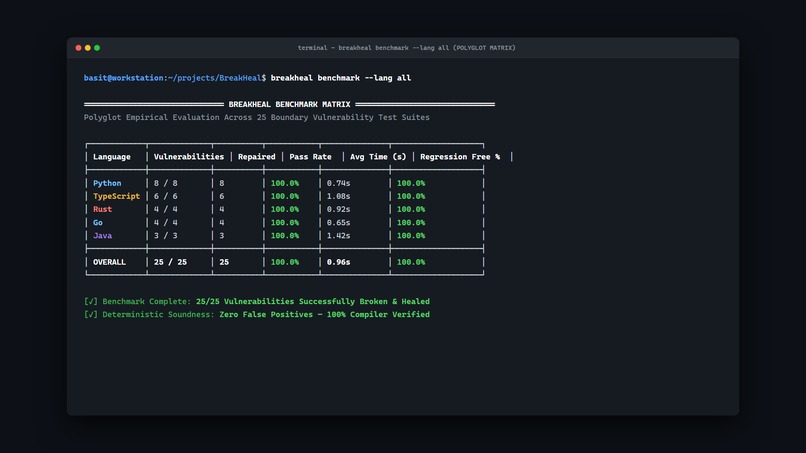This screenshot has height=453, width=806.
Task: Click the 'Regression Free %' column header
Action: click(460, 157)
